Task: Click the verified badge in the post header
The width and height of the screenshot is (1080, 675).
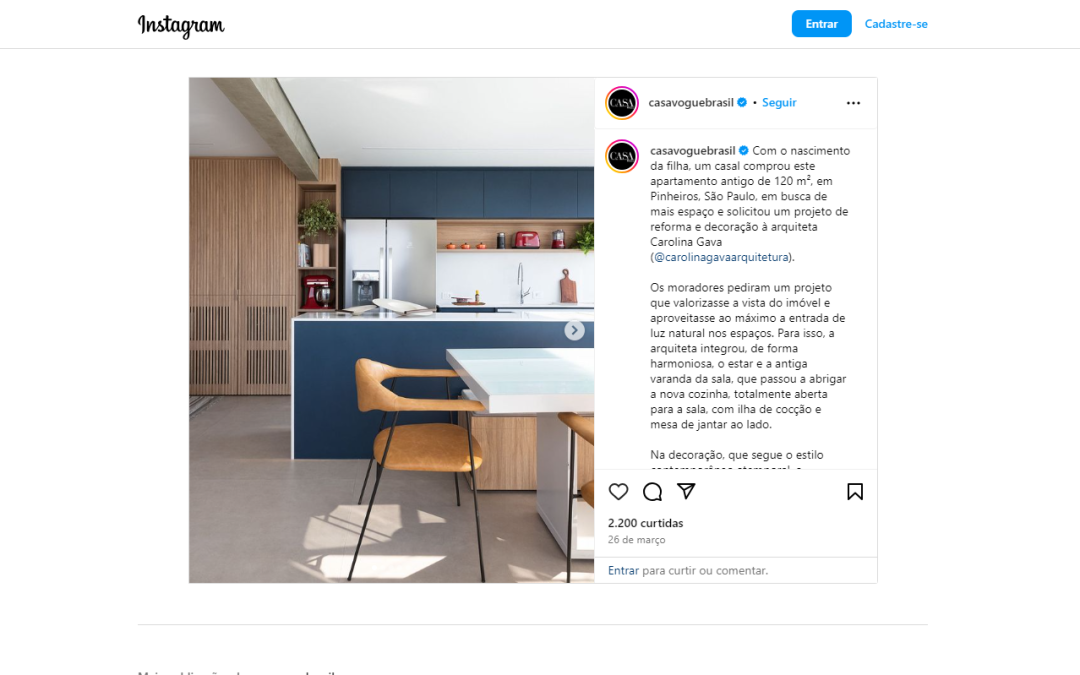Action: (742, 102)
